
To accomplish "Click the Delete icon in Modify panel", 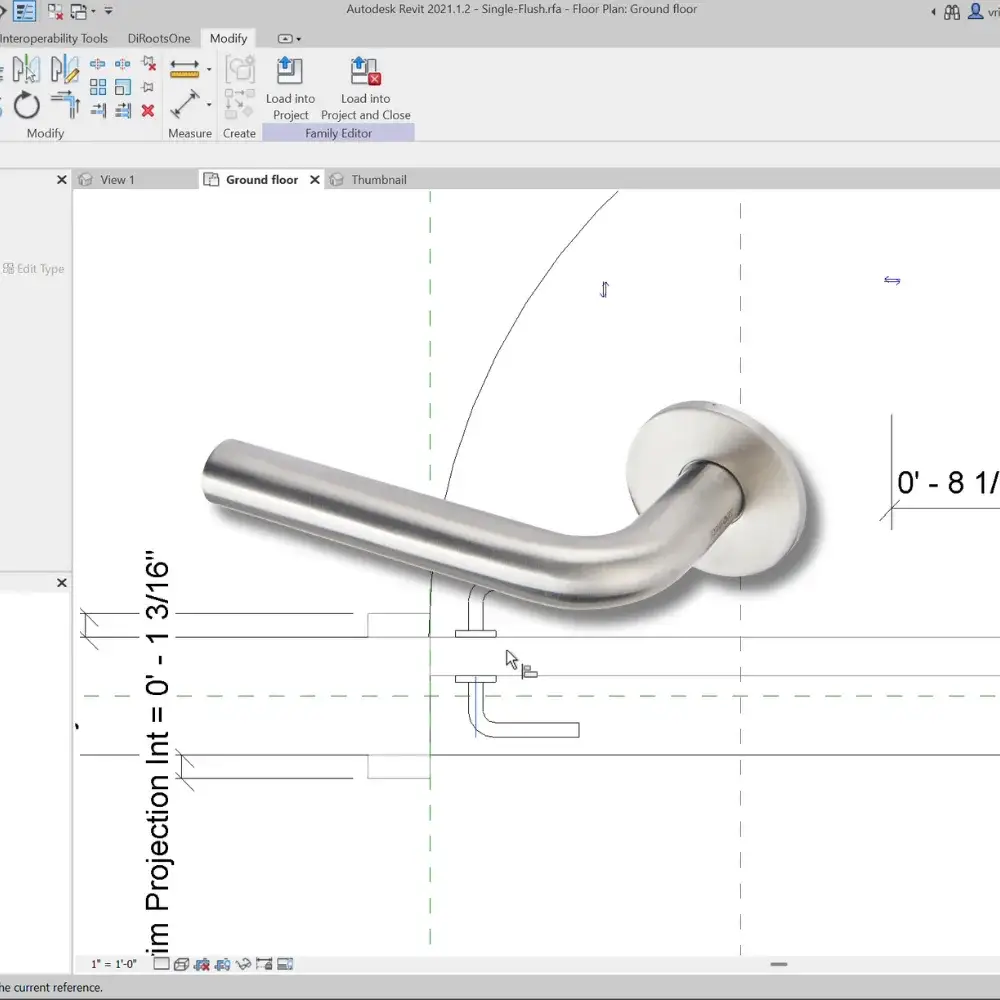I will tap(147, 110).
